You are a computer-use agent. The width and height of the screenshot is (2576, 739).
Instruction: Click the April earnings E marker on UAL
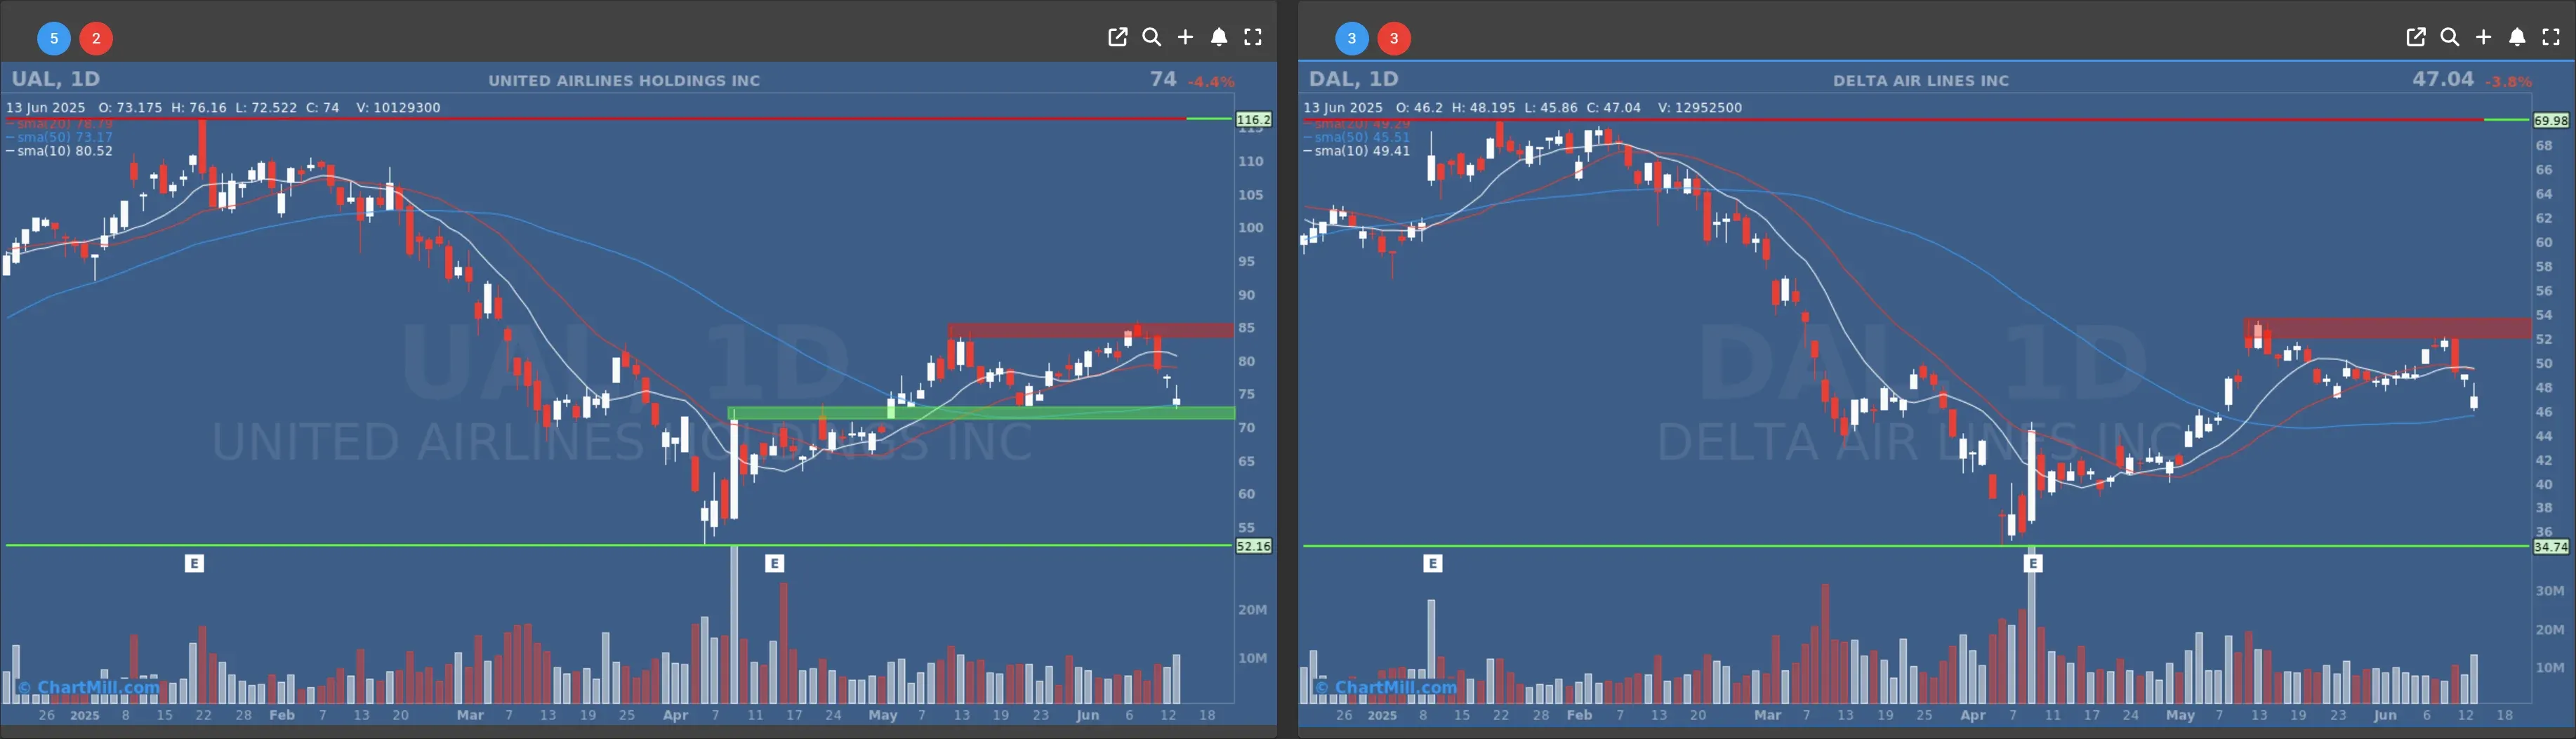pyautogui.click(x=774, y=564)
